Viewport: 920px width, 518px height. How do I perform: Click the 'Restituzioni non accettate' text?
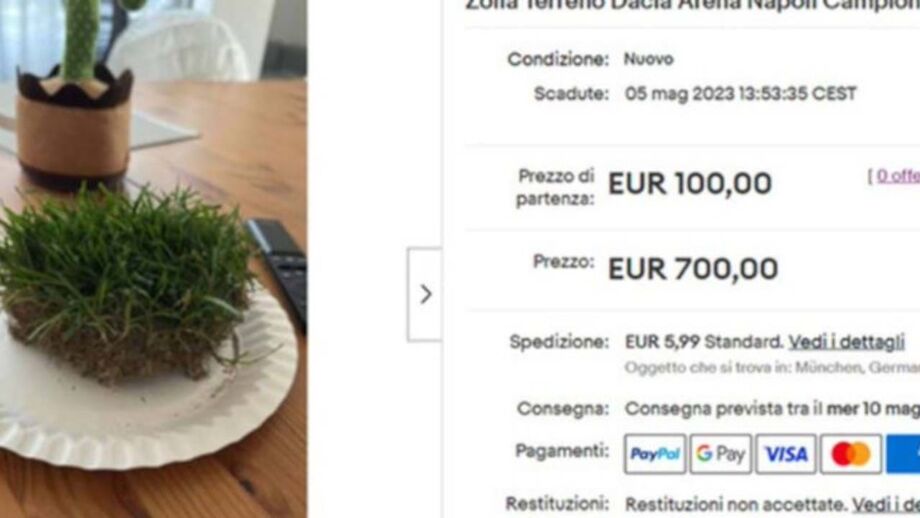tap(736, 505)
